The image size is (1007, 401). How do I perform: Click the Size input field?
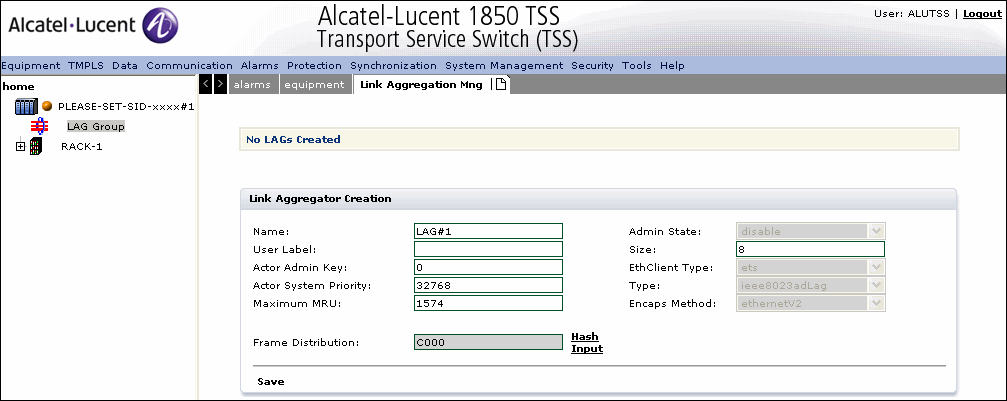tap(810, 249)
